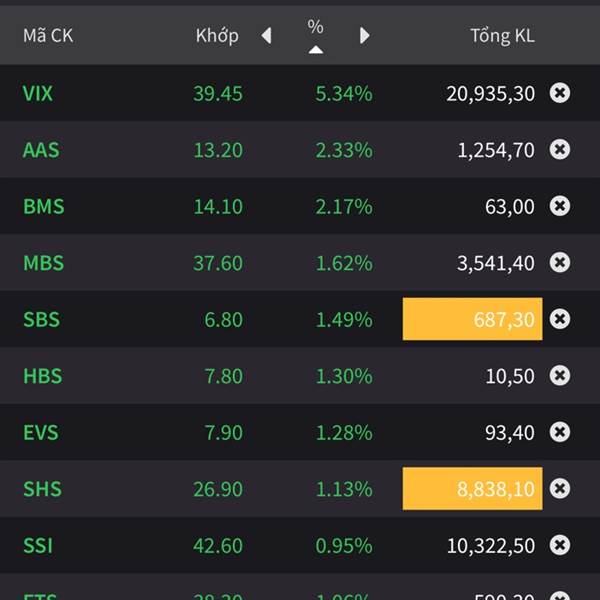
Task: Switch to previous column with left arrow
Action: pos(266,36)
